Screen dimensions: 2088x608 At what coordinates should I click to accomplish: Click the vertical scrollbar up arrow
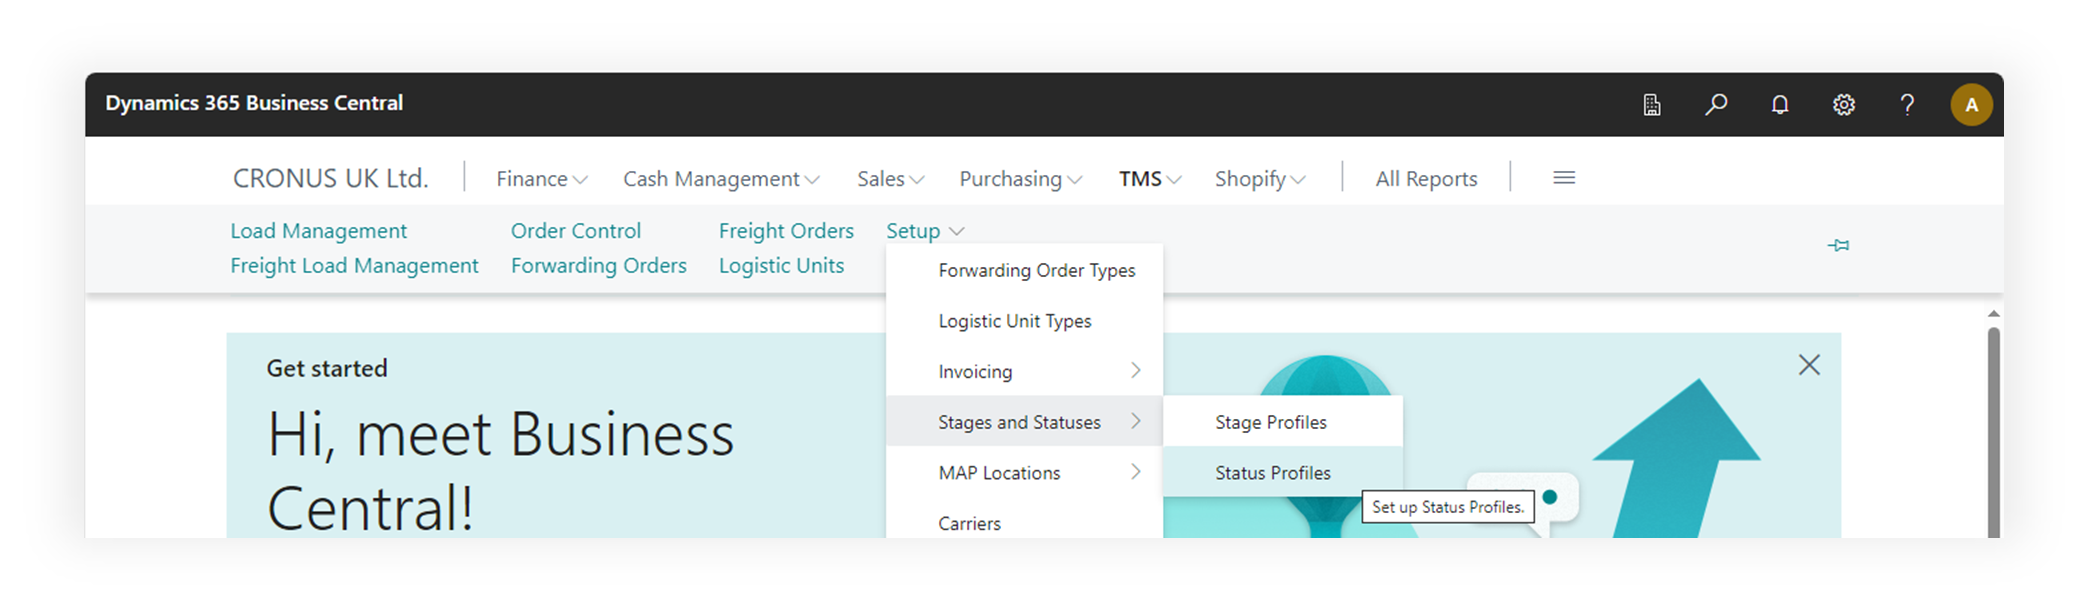[x=1993, y=314]
